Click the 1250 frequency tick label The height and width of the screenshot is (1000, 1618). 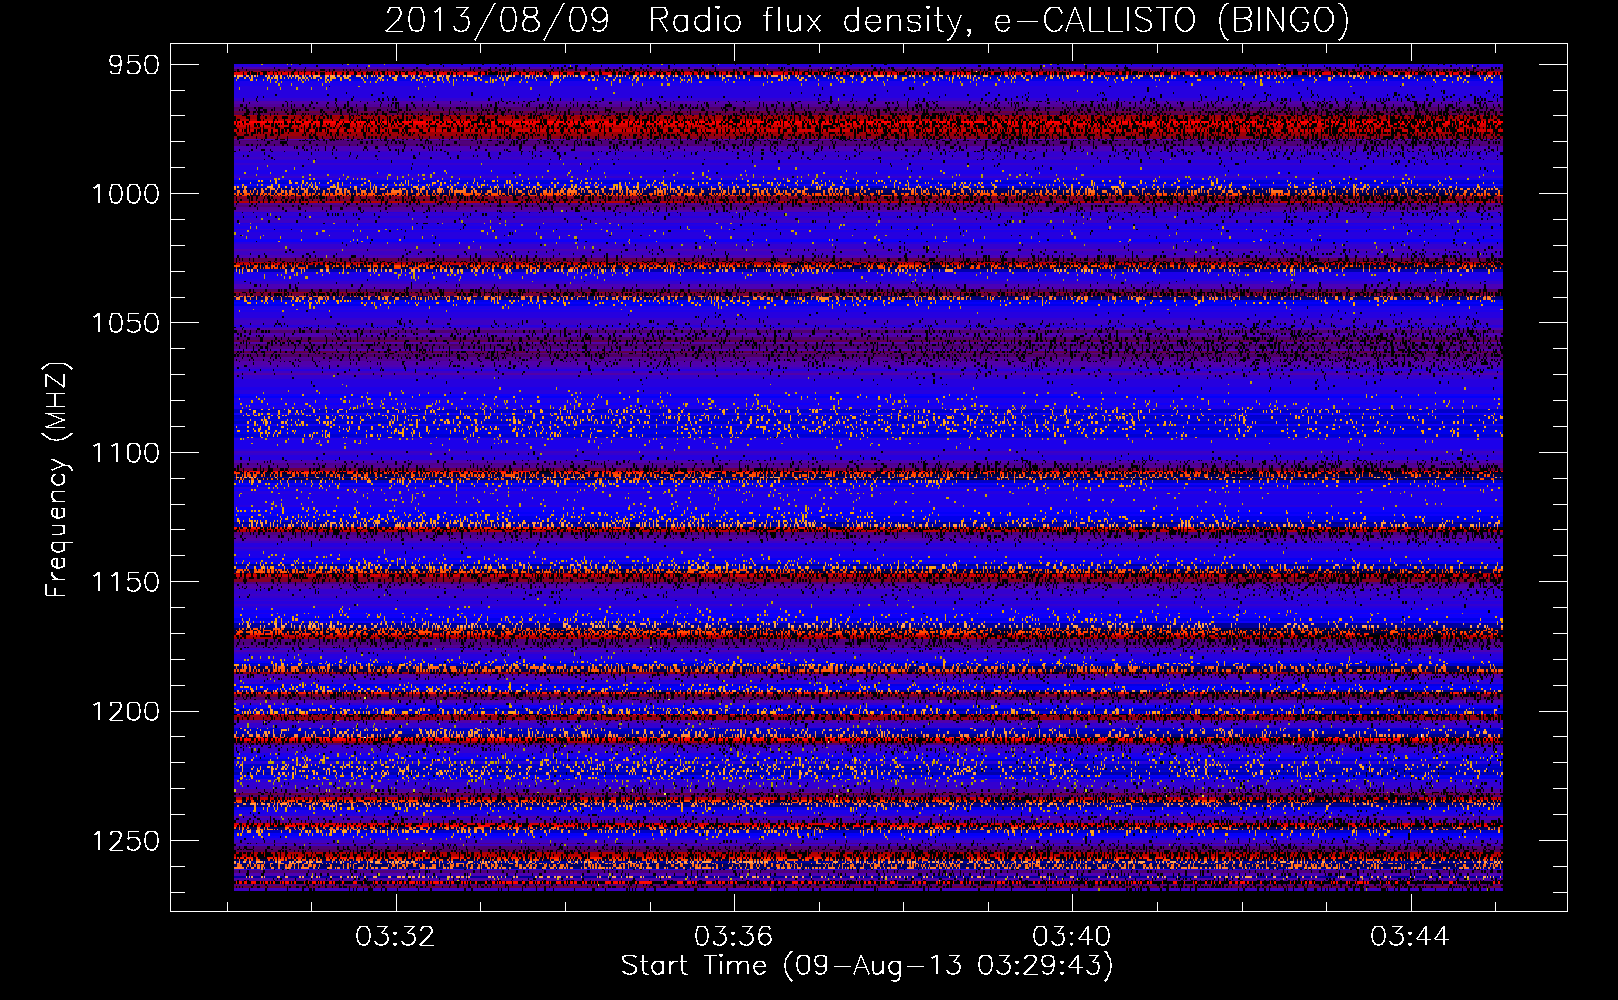125,841
